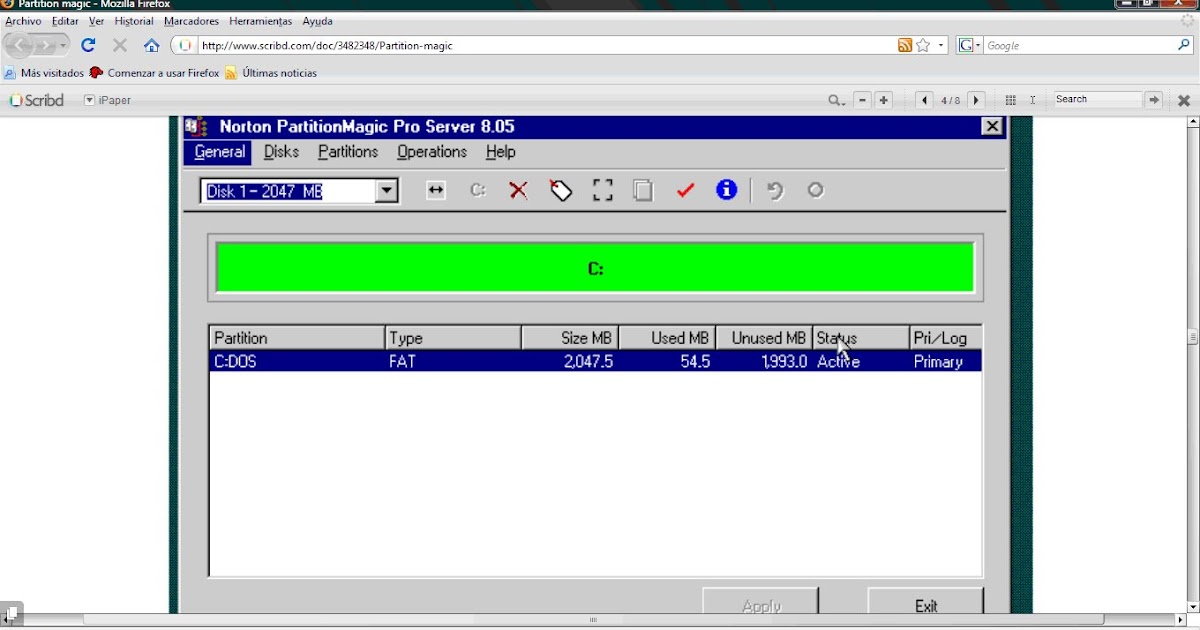Open Firefox Archivo menu
This screenshot has width=1200, height=630.
click(24, 21)
